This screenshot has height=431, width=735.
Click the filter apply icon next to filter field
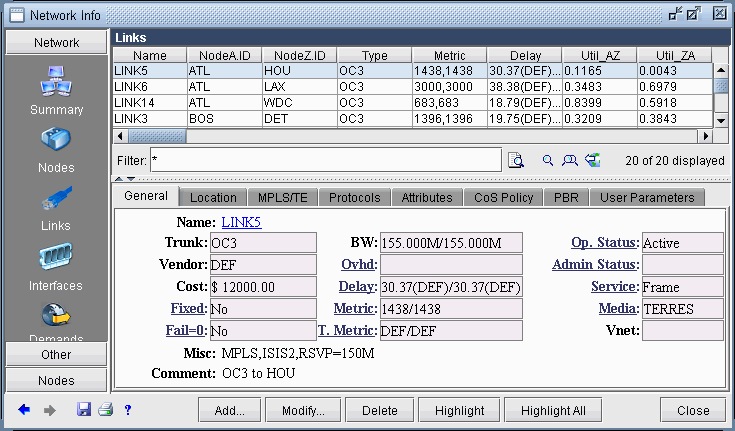click(x=516, y=160)
